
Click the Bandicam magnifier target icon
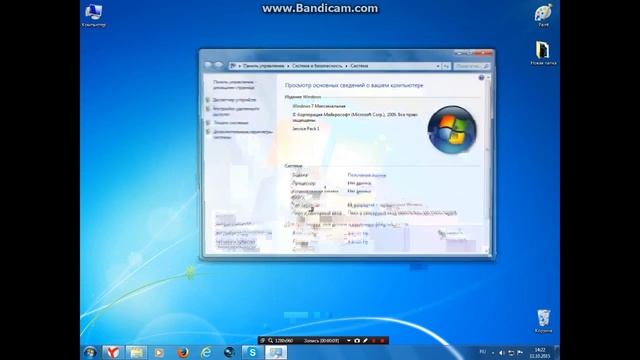tap(270, 340)
